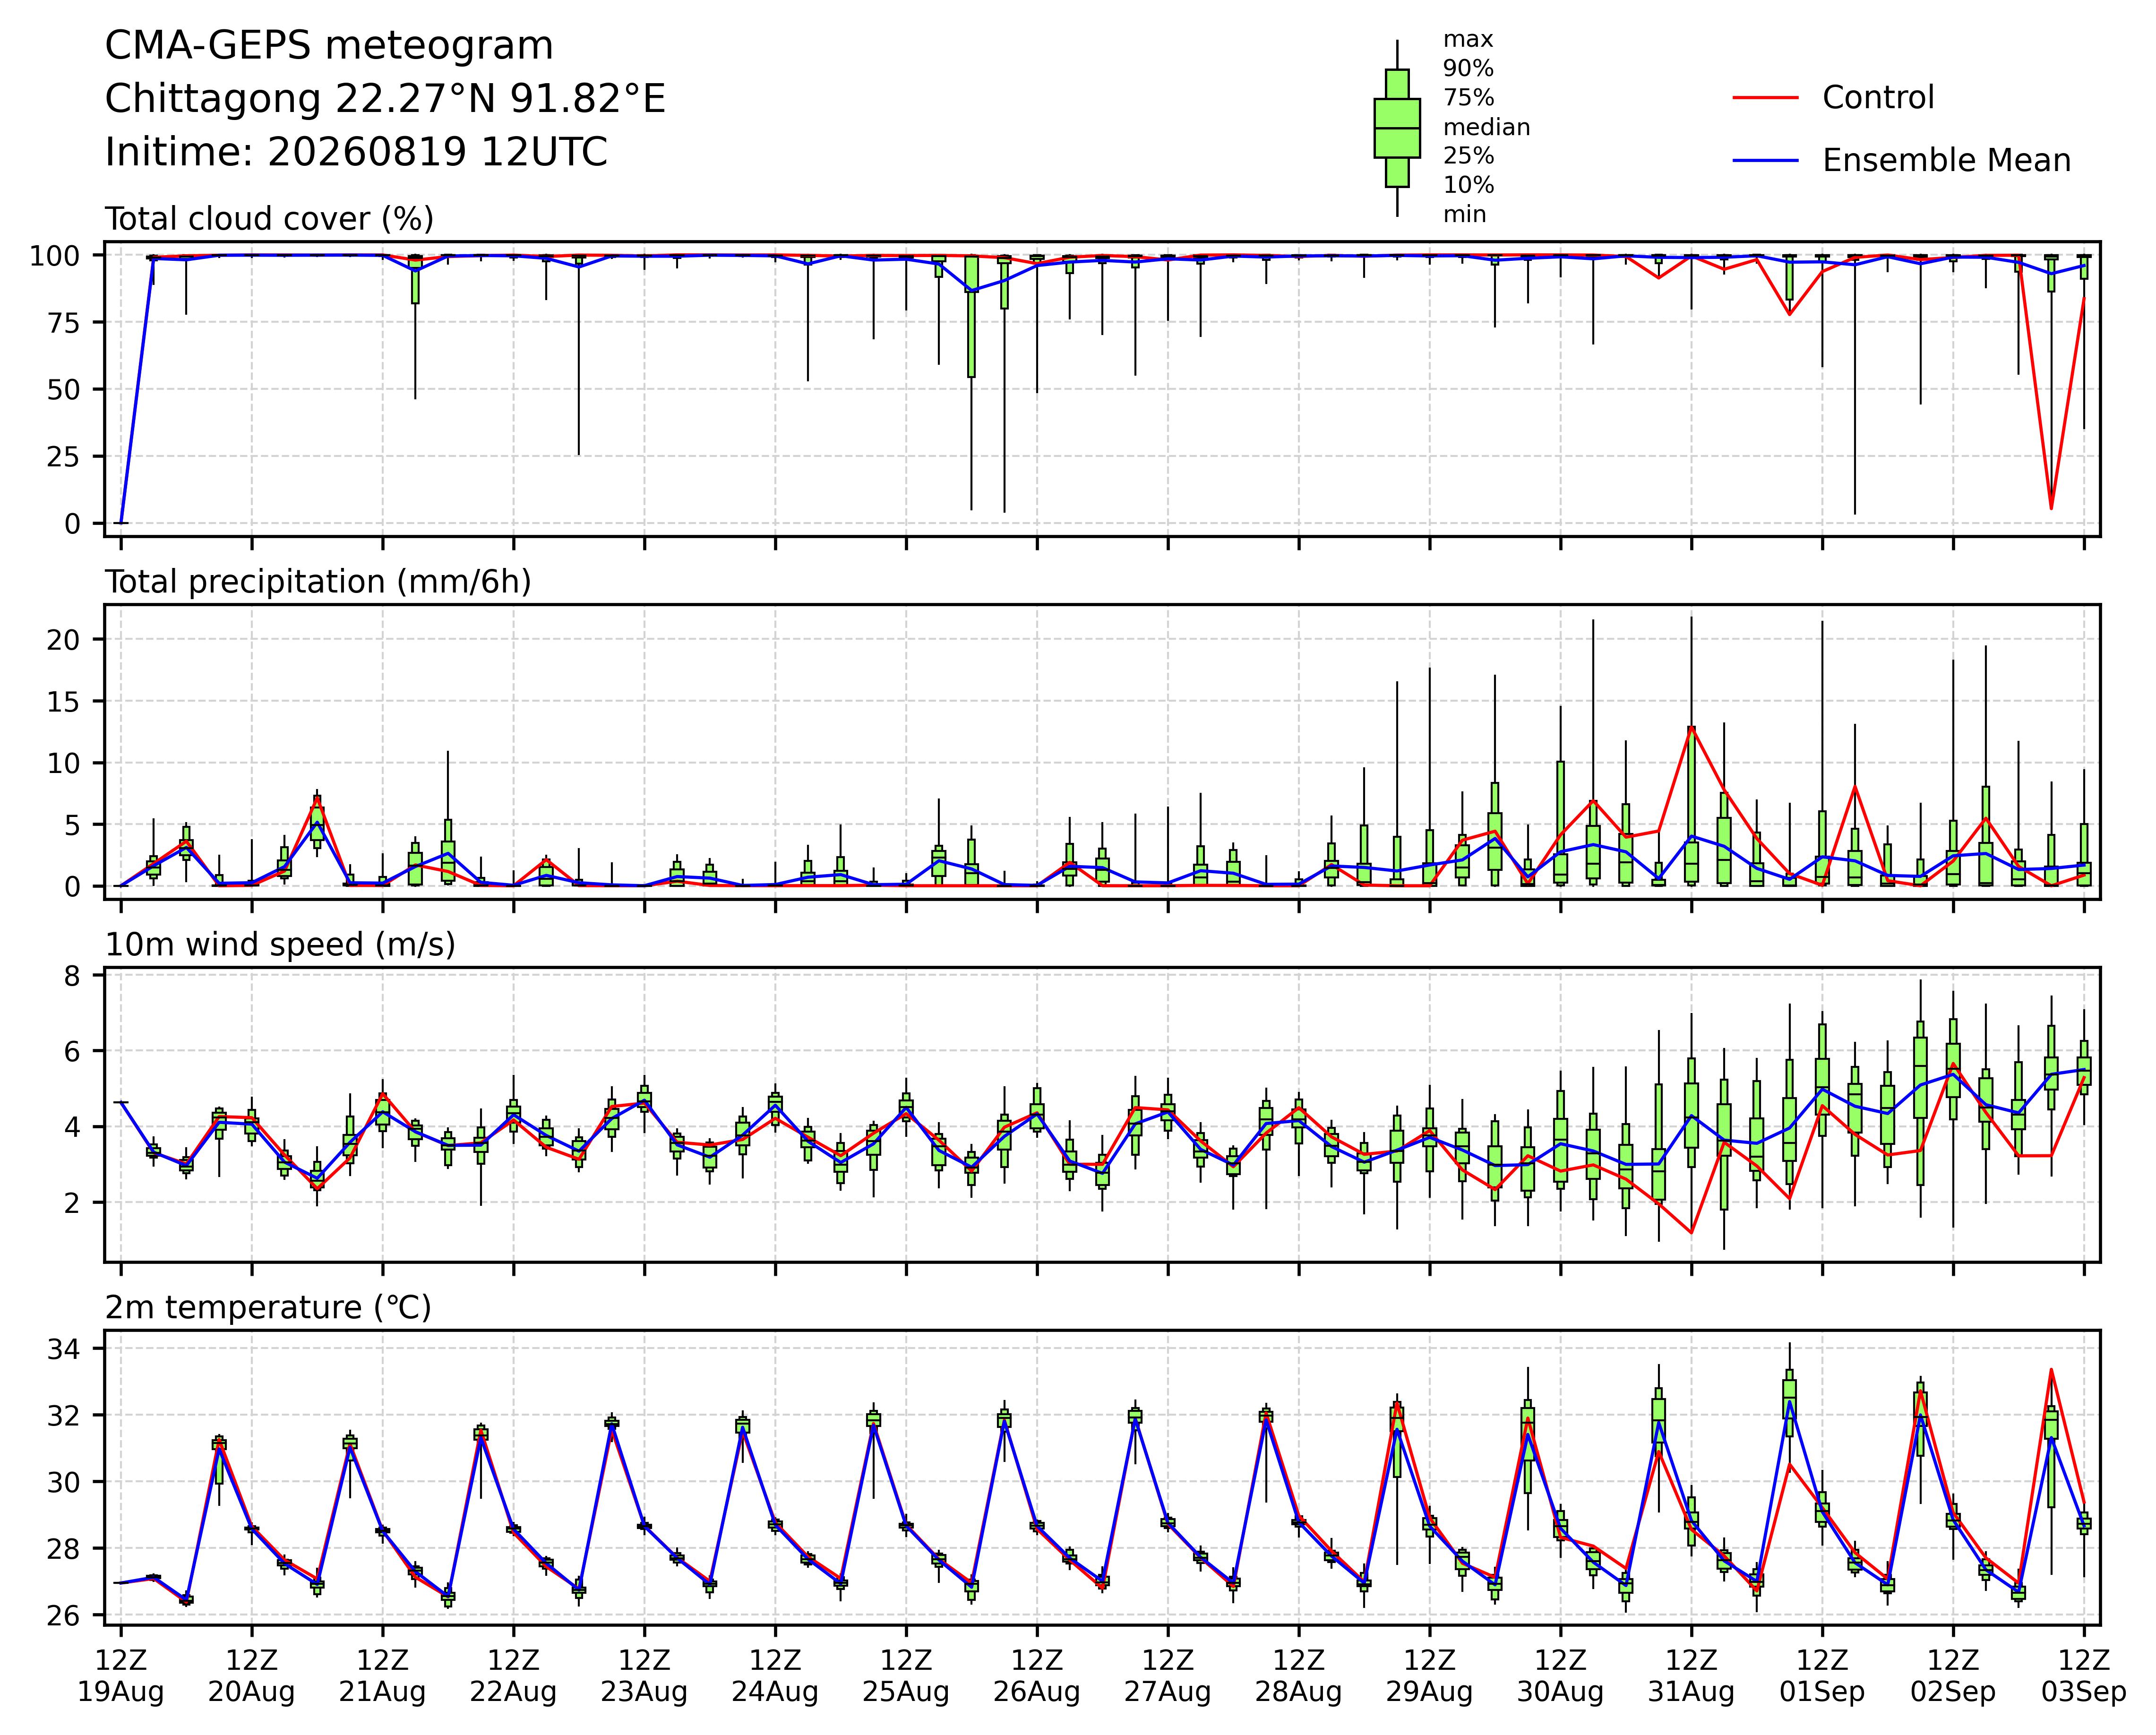Click the green boxplot legend symbol
Image resolution: width=2156 pixels, height=1735 pixels.
click(1397, 128)
